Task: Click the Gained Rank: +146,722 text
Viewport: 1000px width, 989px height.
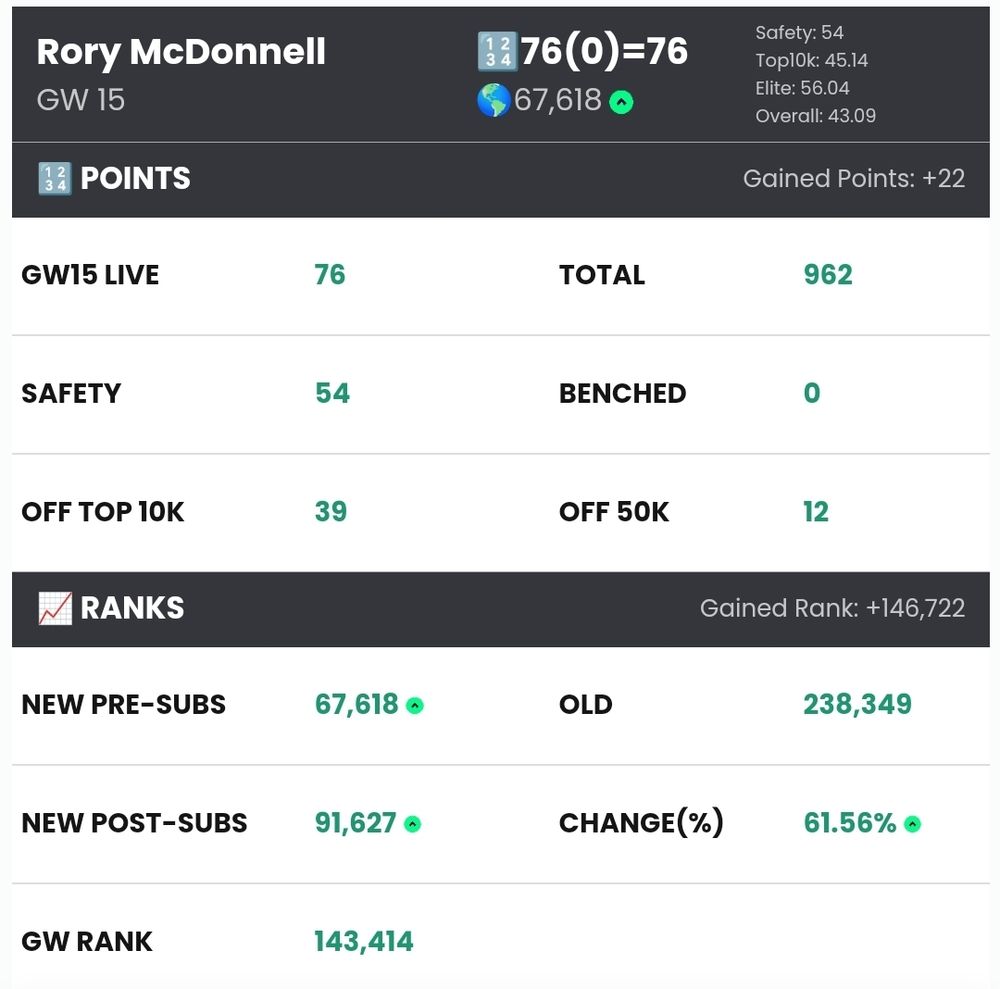Action: coord(832,608)
